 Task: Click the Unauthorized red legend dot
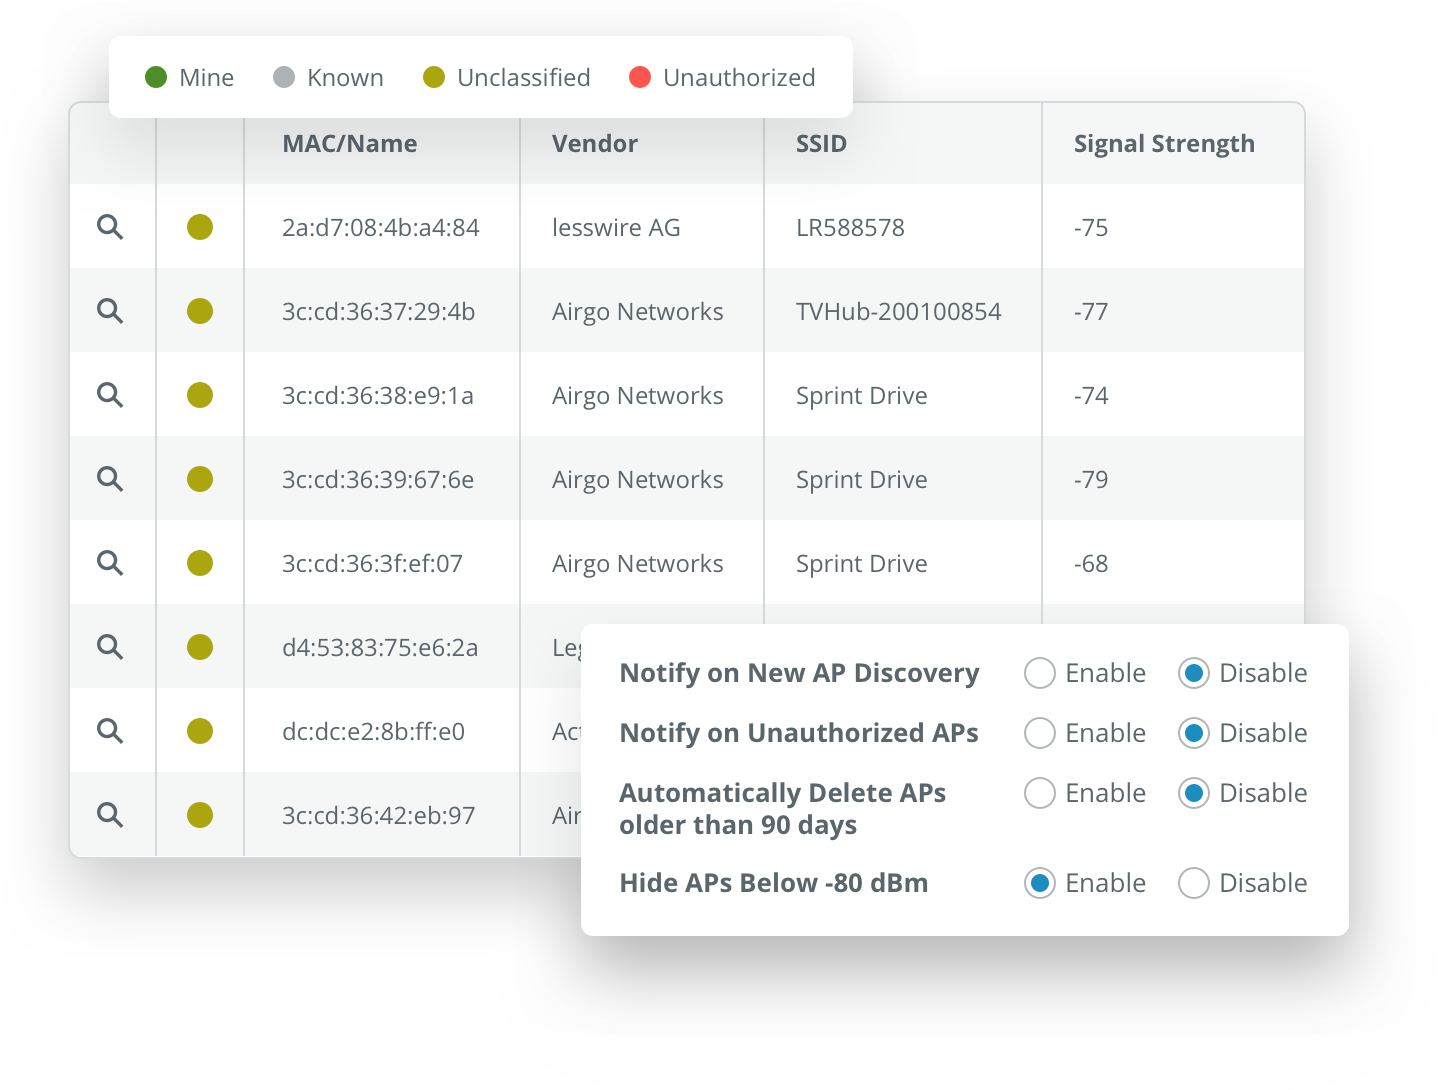pyautogui.click(x=640, y=77)
